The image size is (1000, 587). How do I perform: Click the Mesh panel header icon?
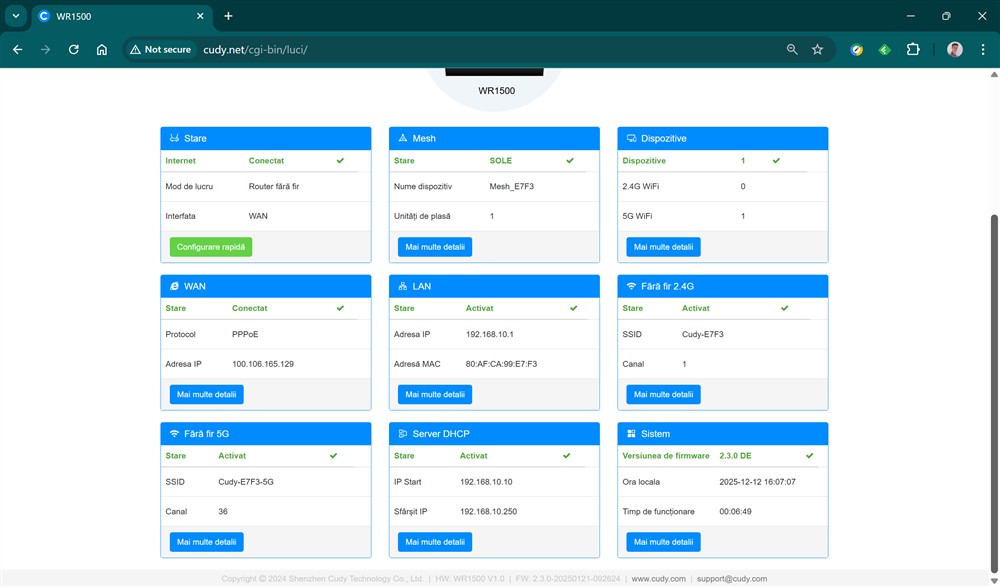tap(403, 138)
